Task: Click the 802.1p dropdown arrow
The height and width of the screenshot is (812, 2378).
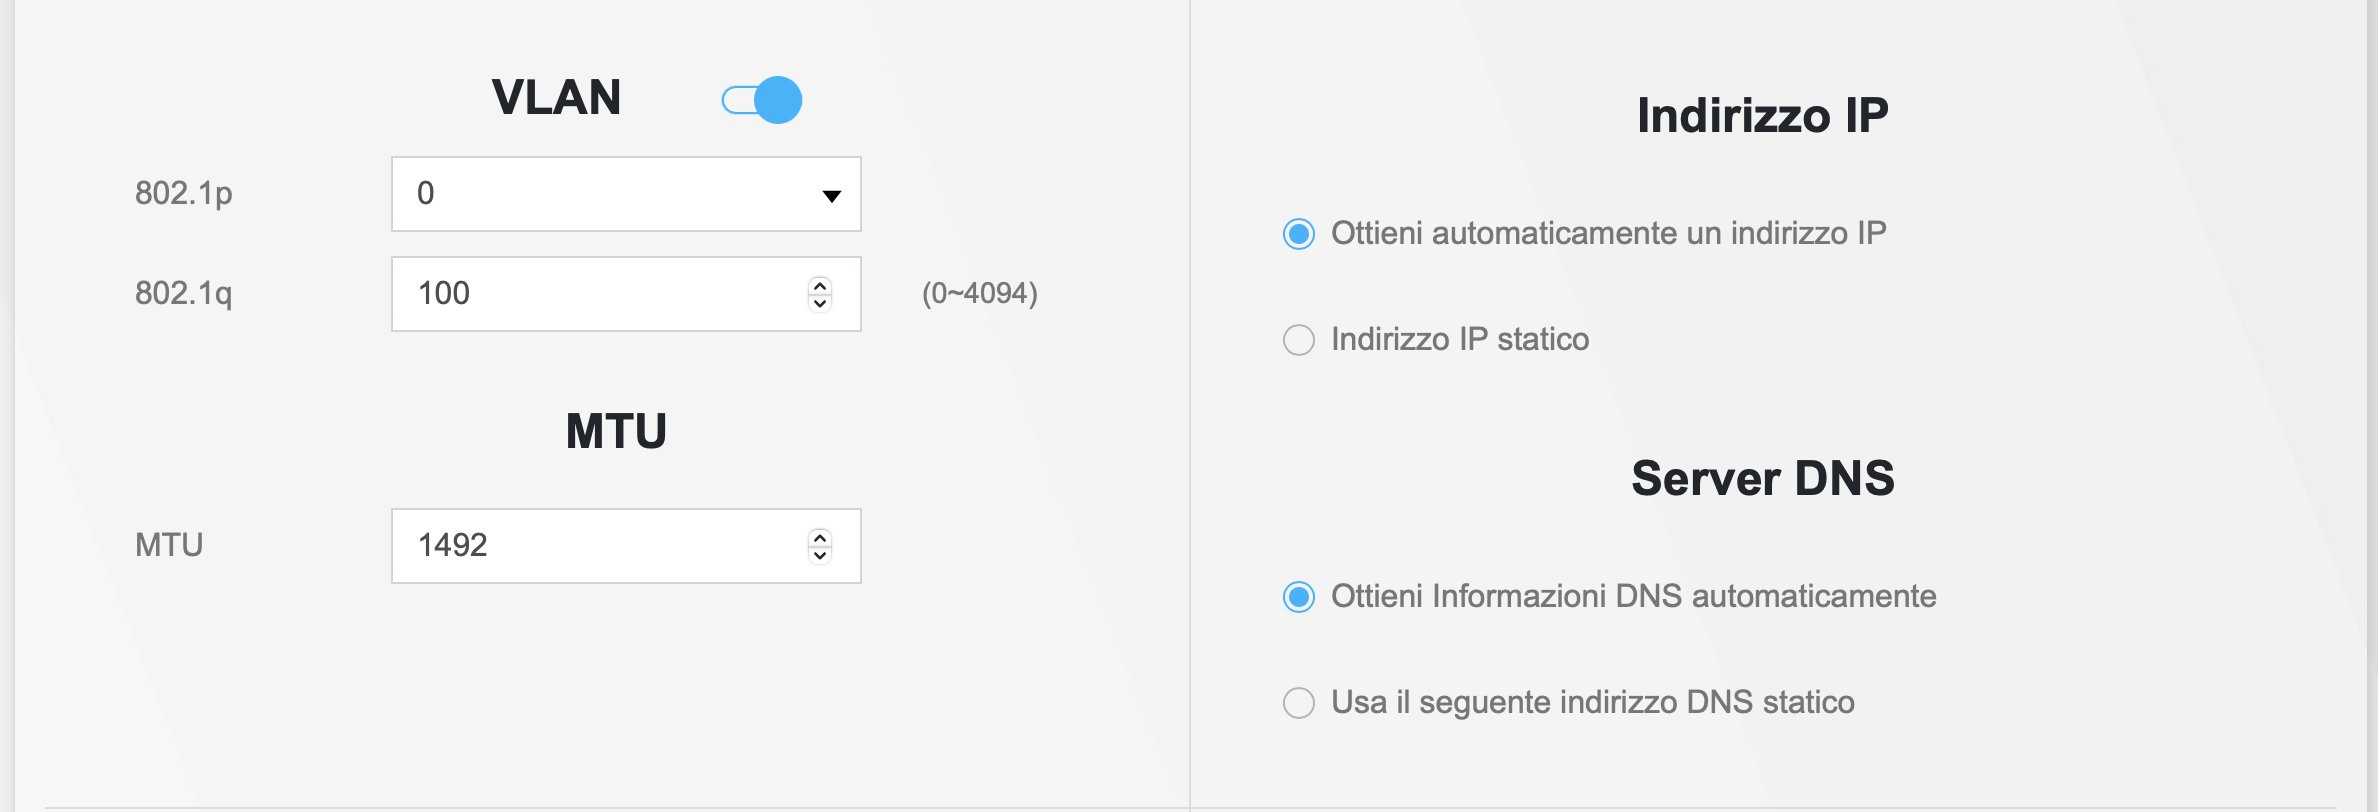Action: point(831,196)
